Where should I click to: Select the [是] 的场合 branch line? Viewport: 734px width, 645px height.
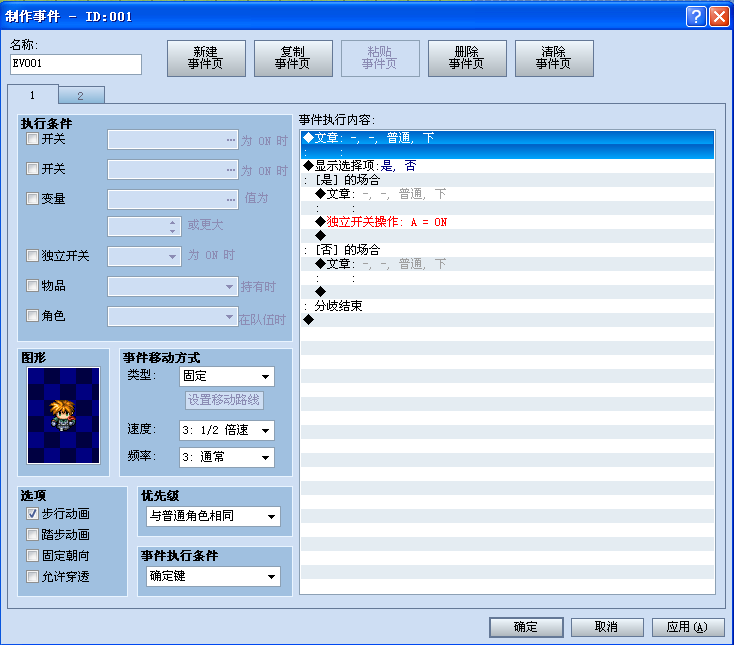507,180
